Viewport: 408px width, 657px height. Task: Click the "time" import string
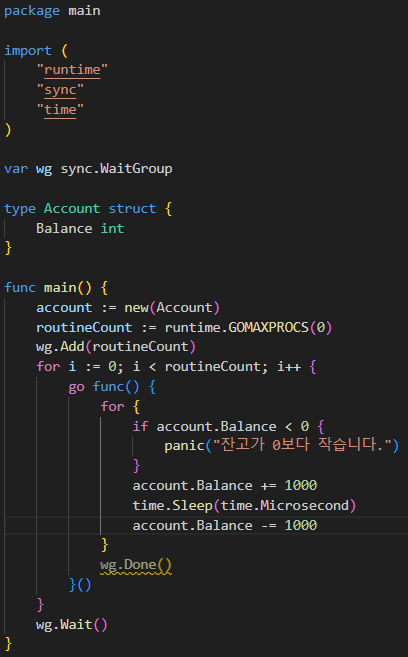(60, 110)
